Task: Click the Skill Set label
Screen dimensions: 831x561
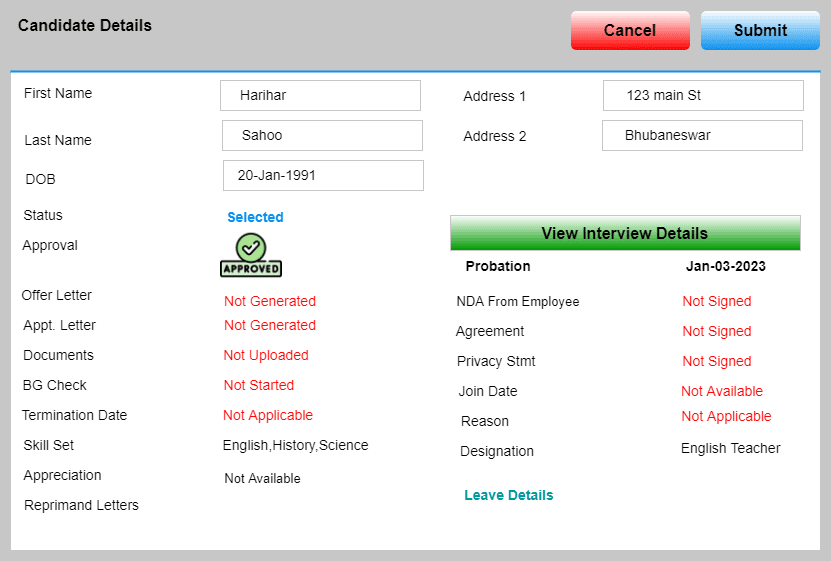Action: coord(48,446)
